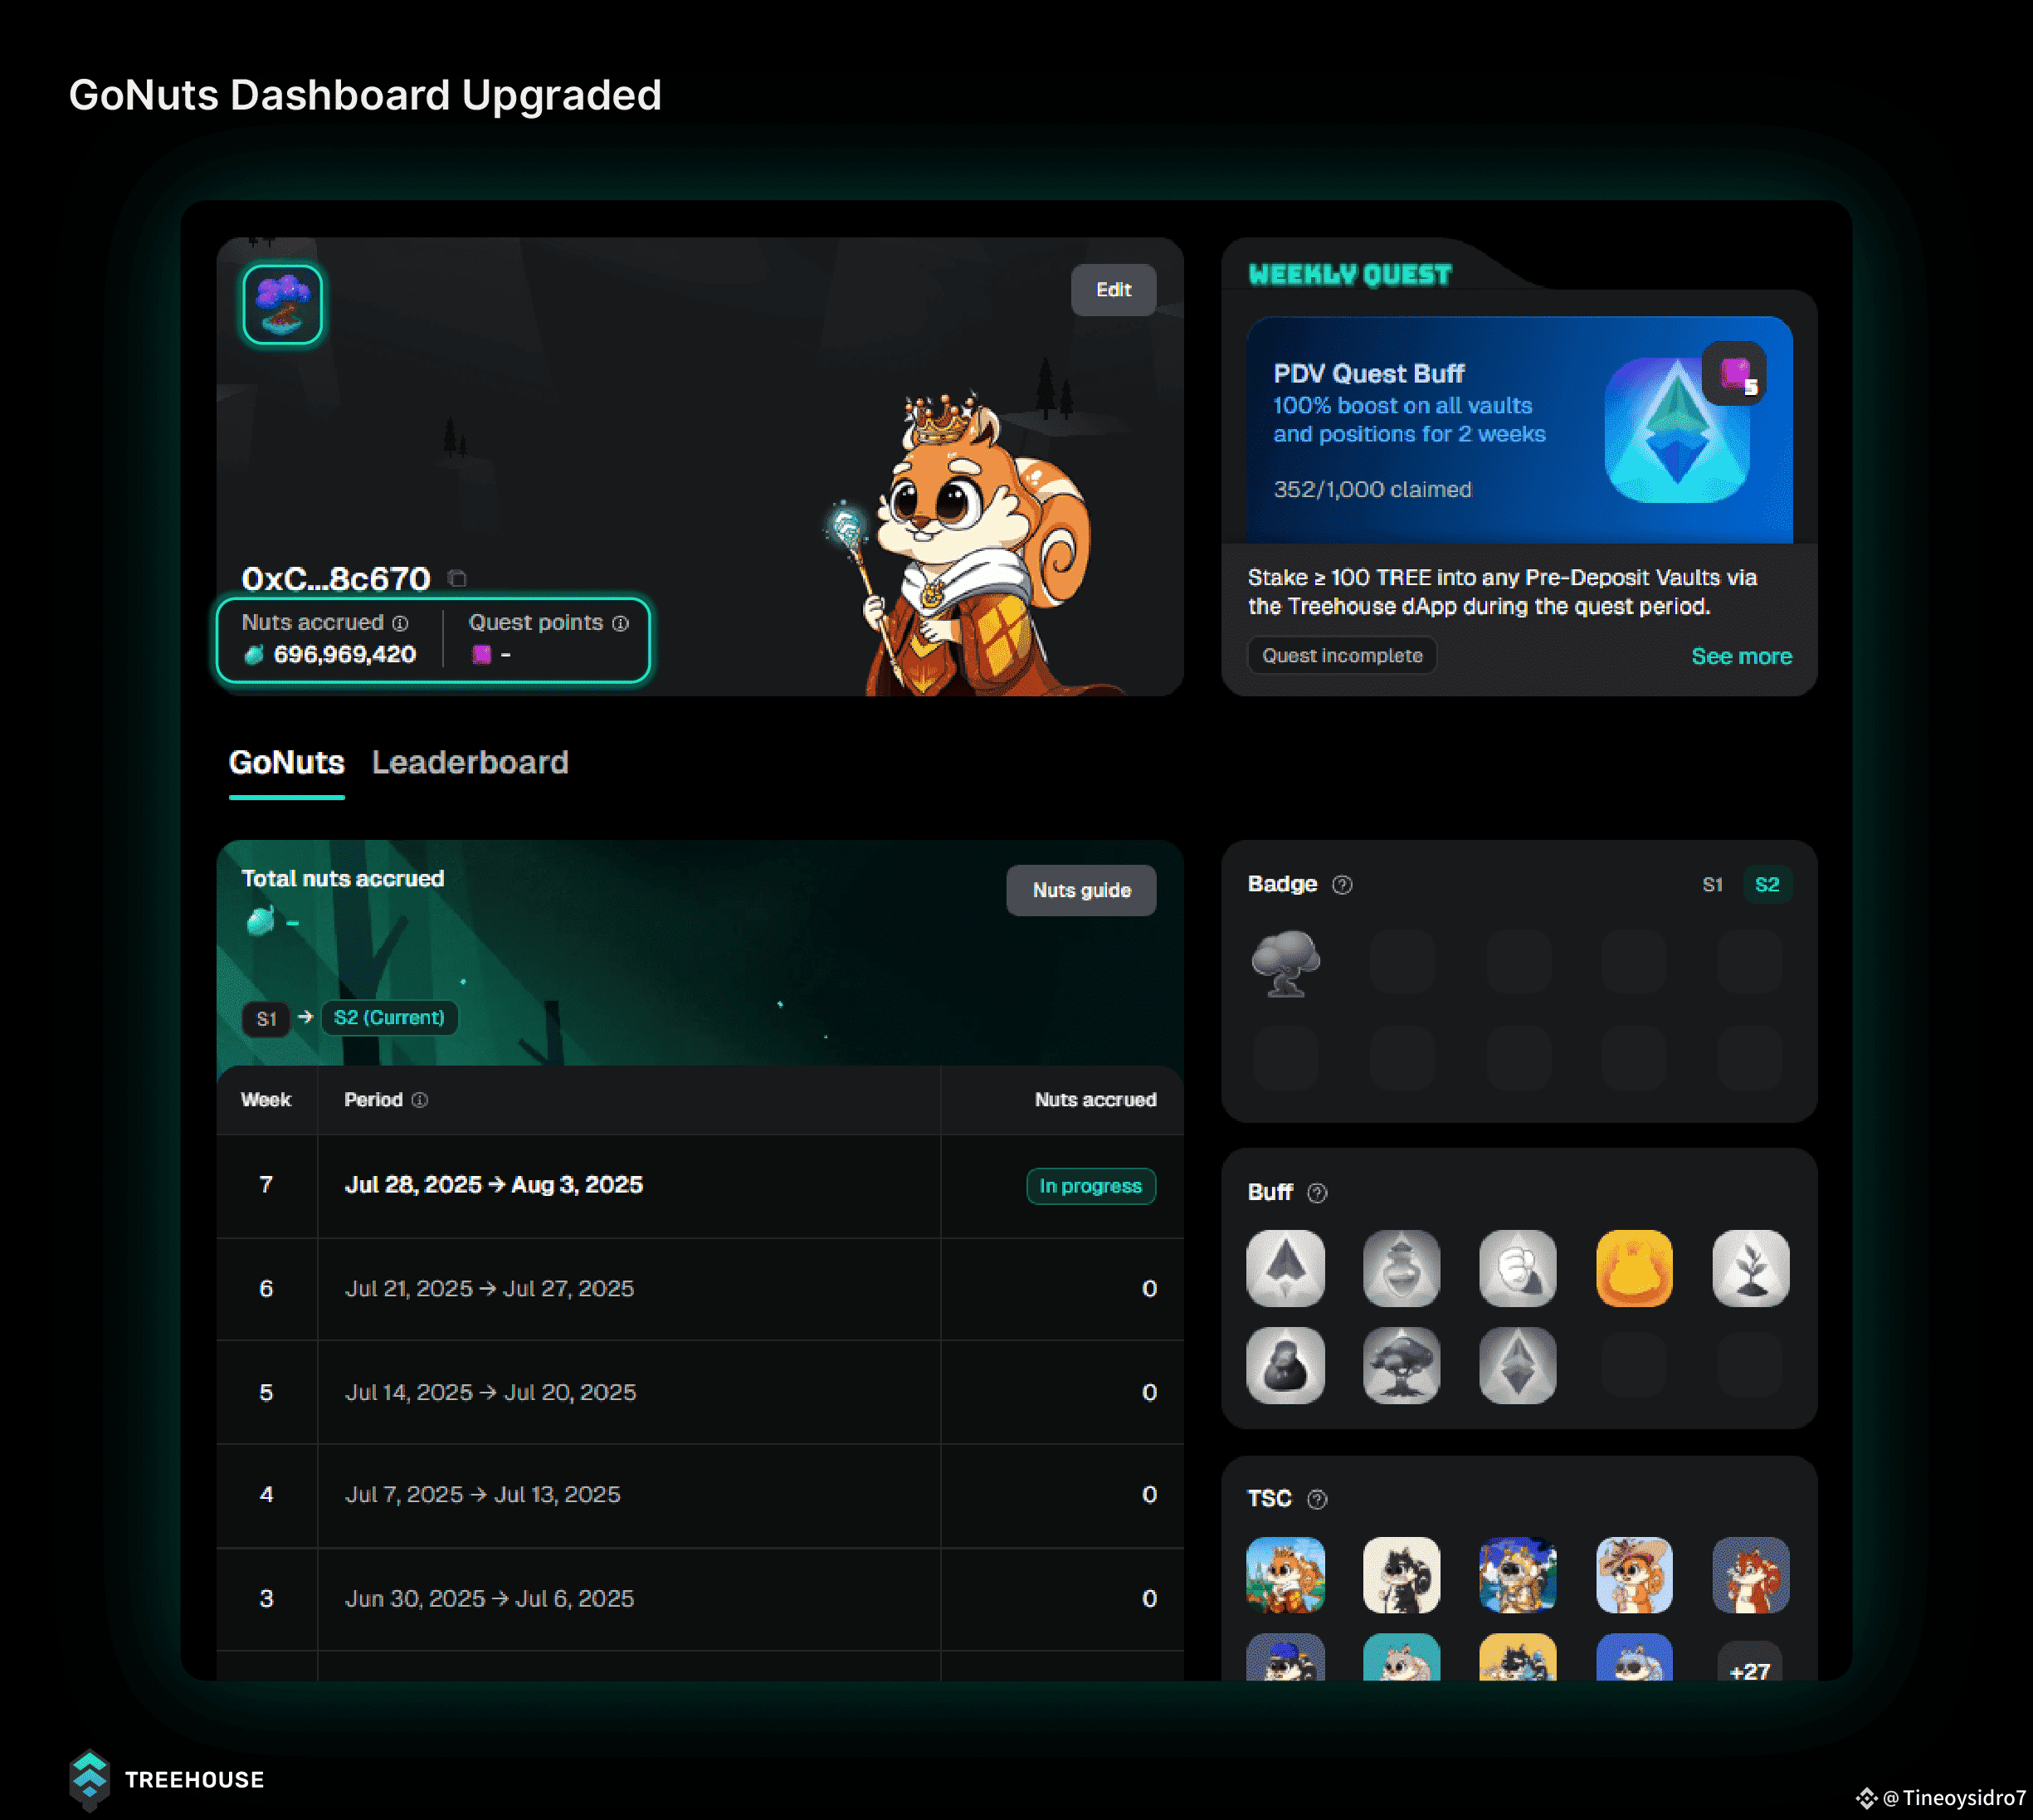Open first TSC squirrel with blue sky

click(x=1285, y=1575)
